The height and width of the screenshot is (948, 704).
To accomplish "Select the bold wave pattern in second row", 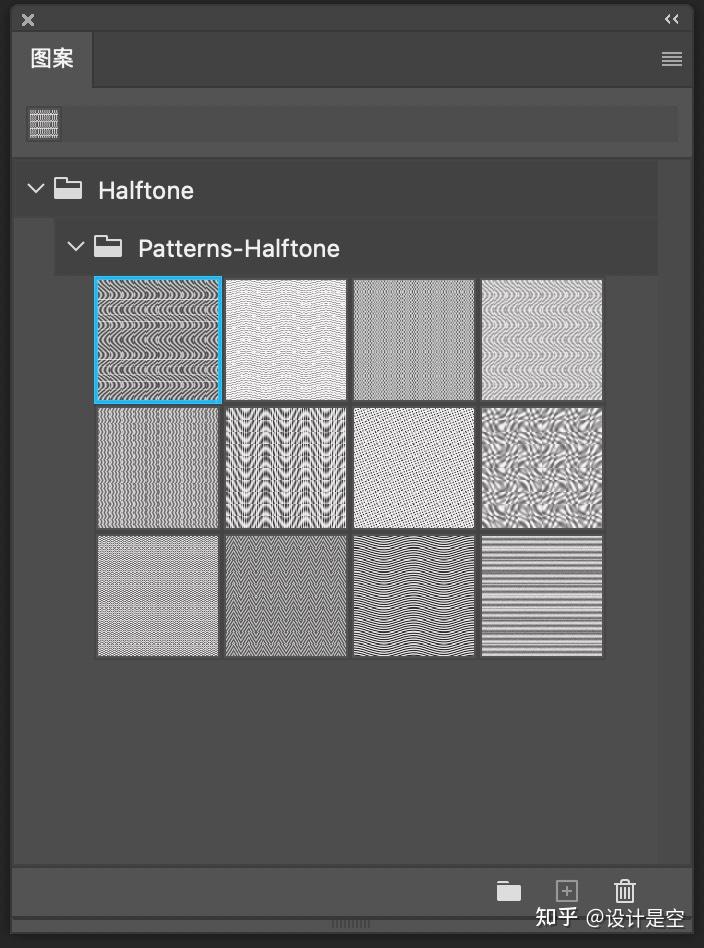I will (x=286, y=468).
